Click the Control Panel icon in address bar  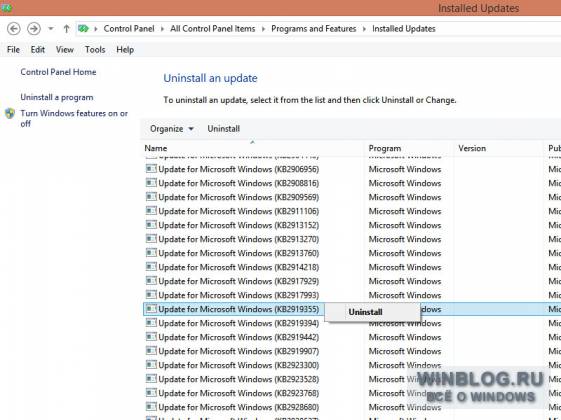(83, 29)
